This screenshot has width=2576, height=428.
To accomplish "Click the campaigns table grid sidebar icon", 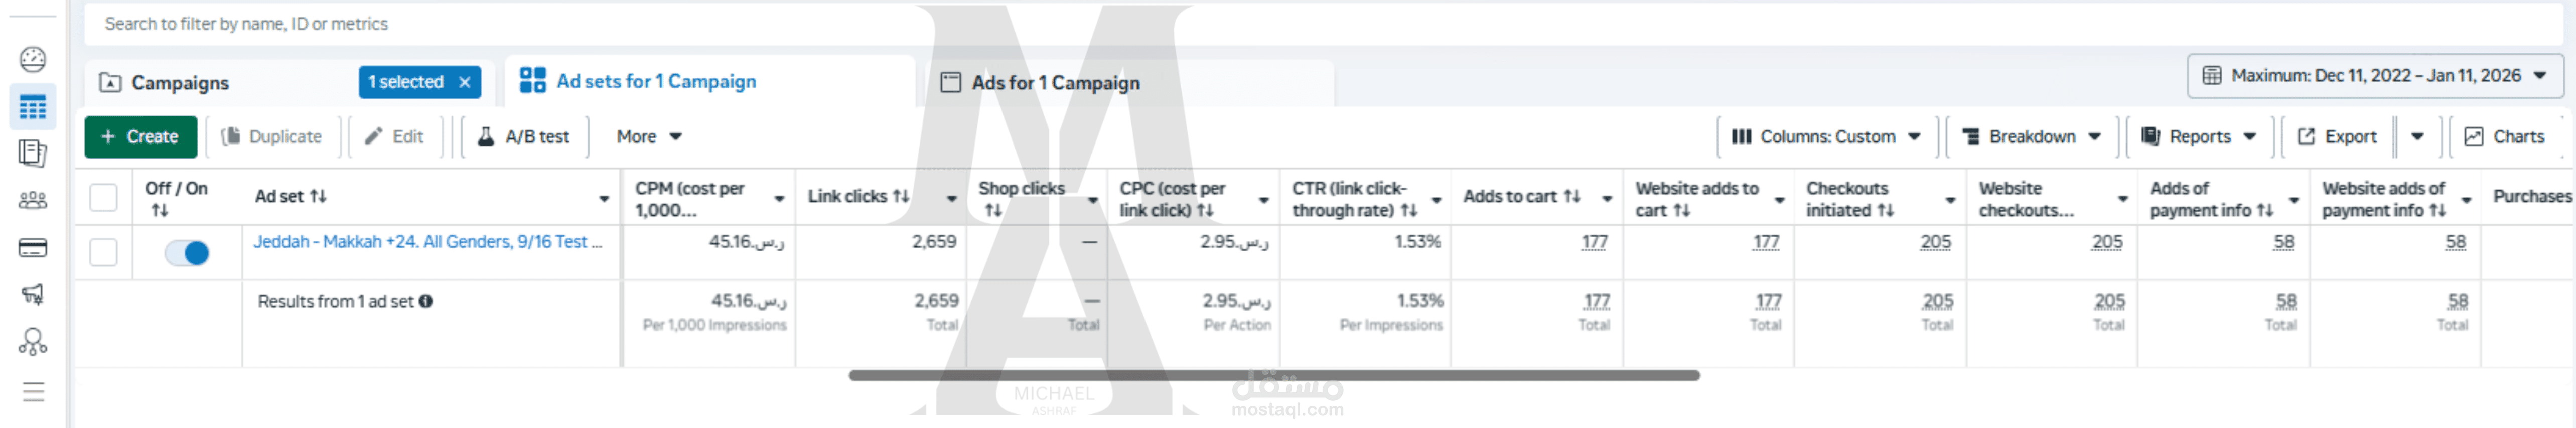I will click(33, 107).
